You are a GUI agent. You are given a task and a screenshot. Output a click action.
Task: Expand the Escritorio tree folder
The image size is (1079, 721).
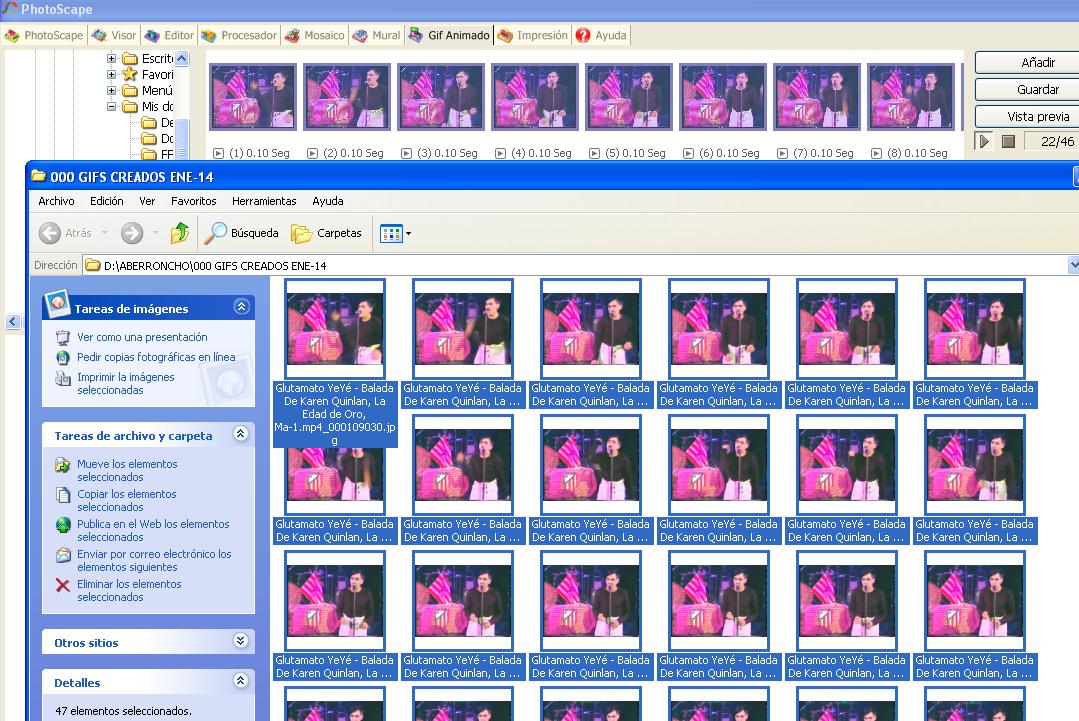(x=111, y=58)
